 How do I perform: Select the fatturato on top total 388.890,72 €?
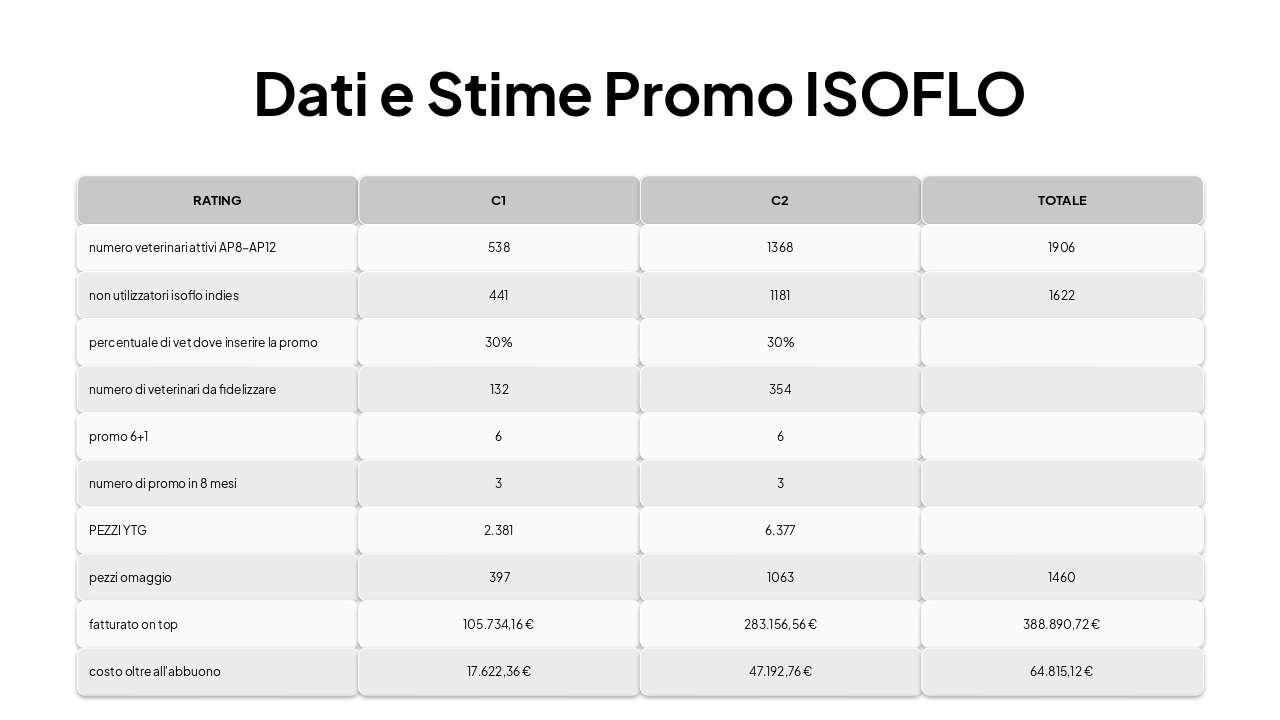coord(1062,624)
